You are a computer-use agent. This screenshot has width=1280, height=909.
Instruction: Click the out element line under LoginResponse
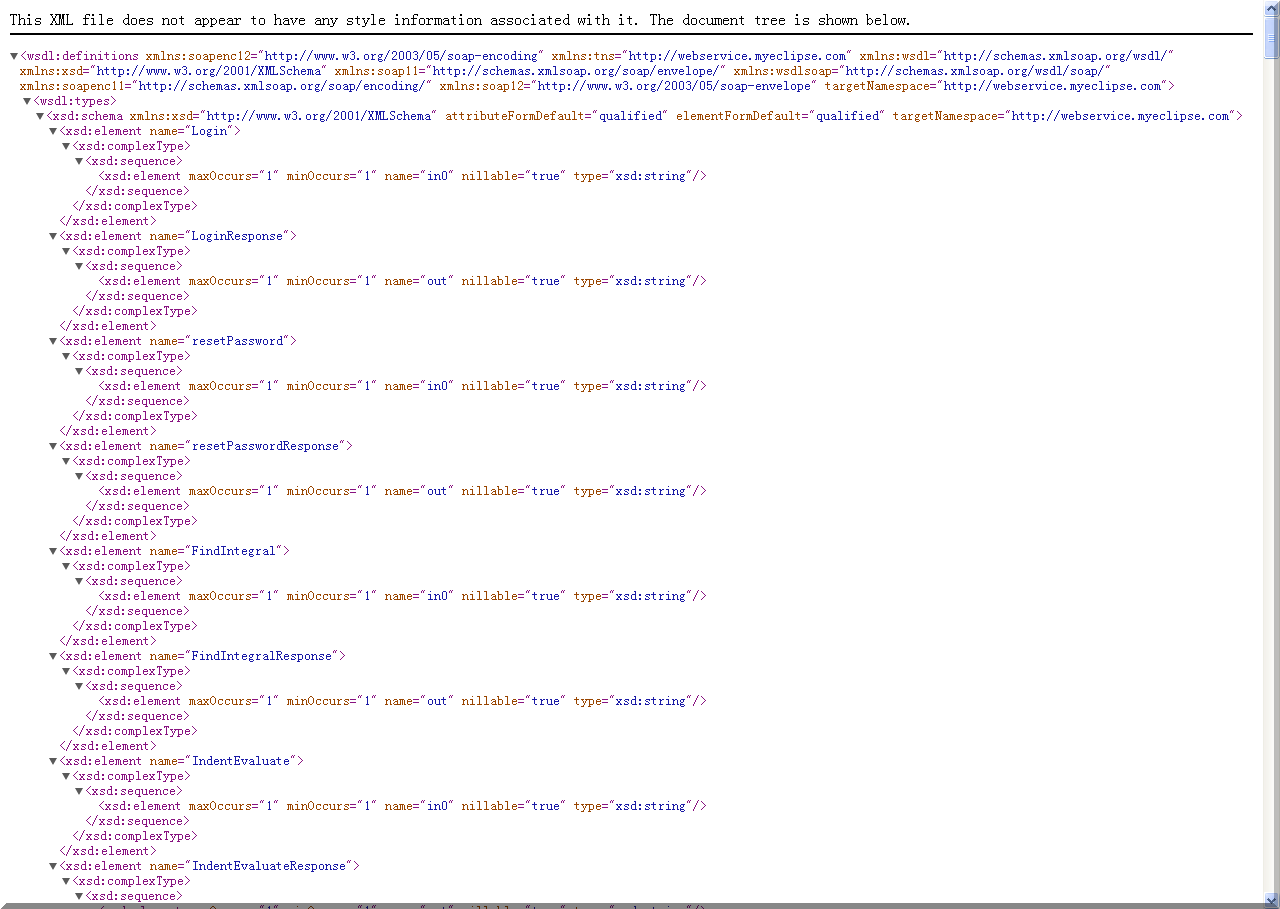click(402, 281)
